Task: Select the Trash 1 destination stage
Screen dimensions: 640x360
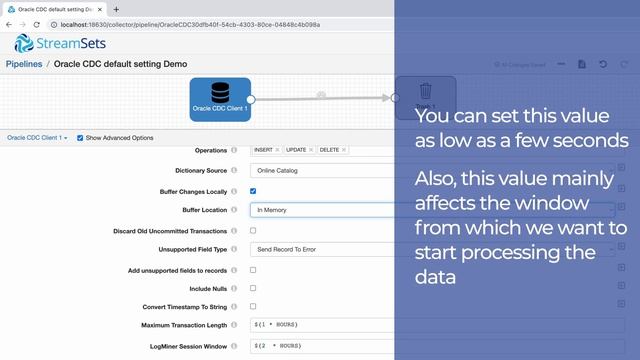Action: [x=426, y=98]
